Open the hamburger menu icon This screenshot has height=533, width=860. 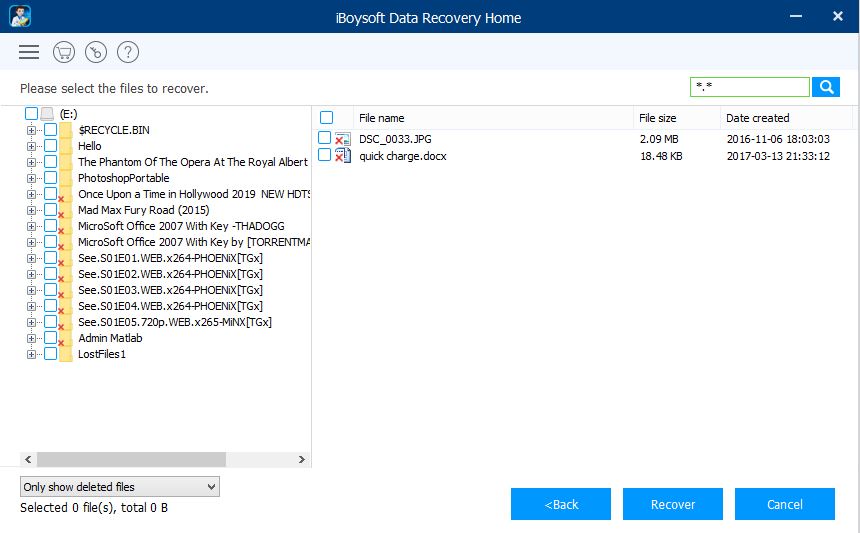29,52
